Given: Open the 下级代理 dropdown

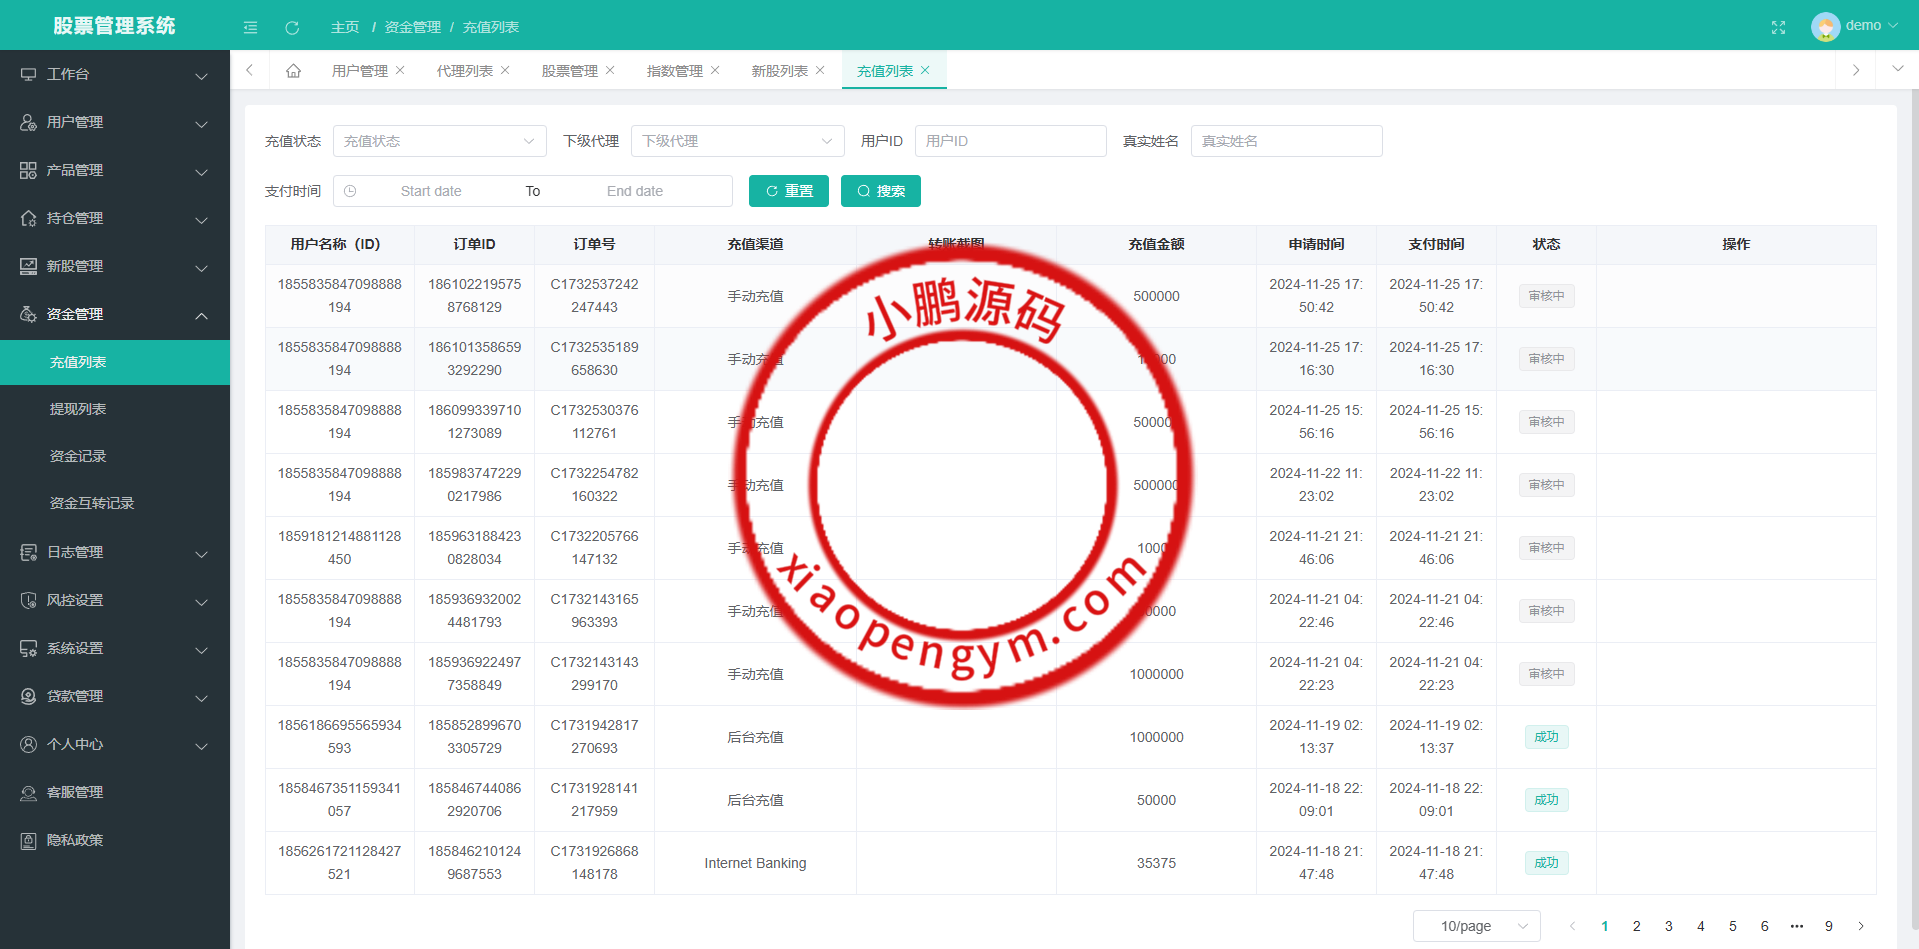Looking at the screenshot, I should click(737, 141).
